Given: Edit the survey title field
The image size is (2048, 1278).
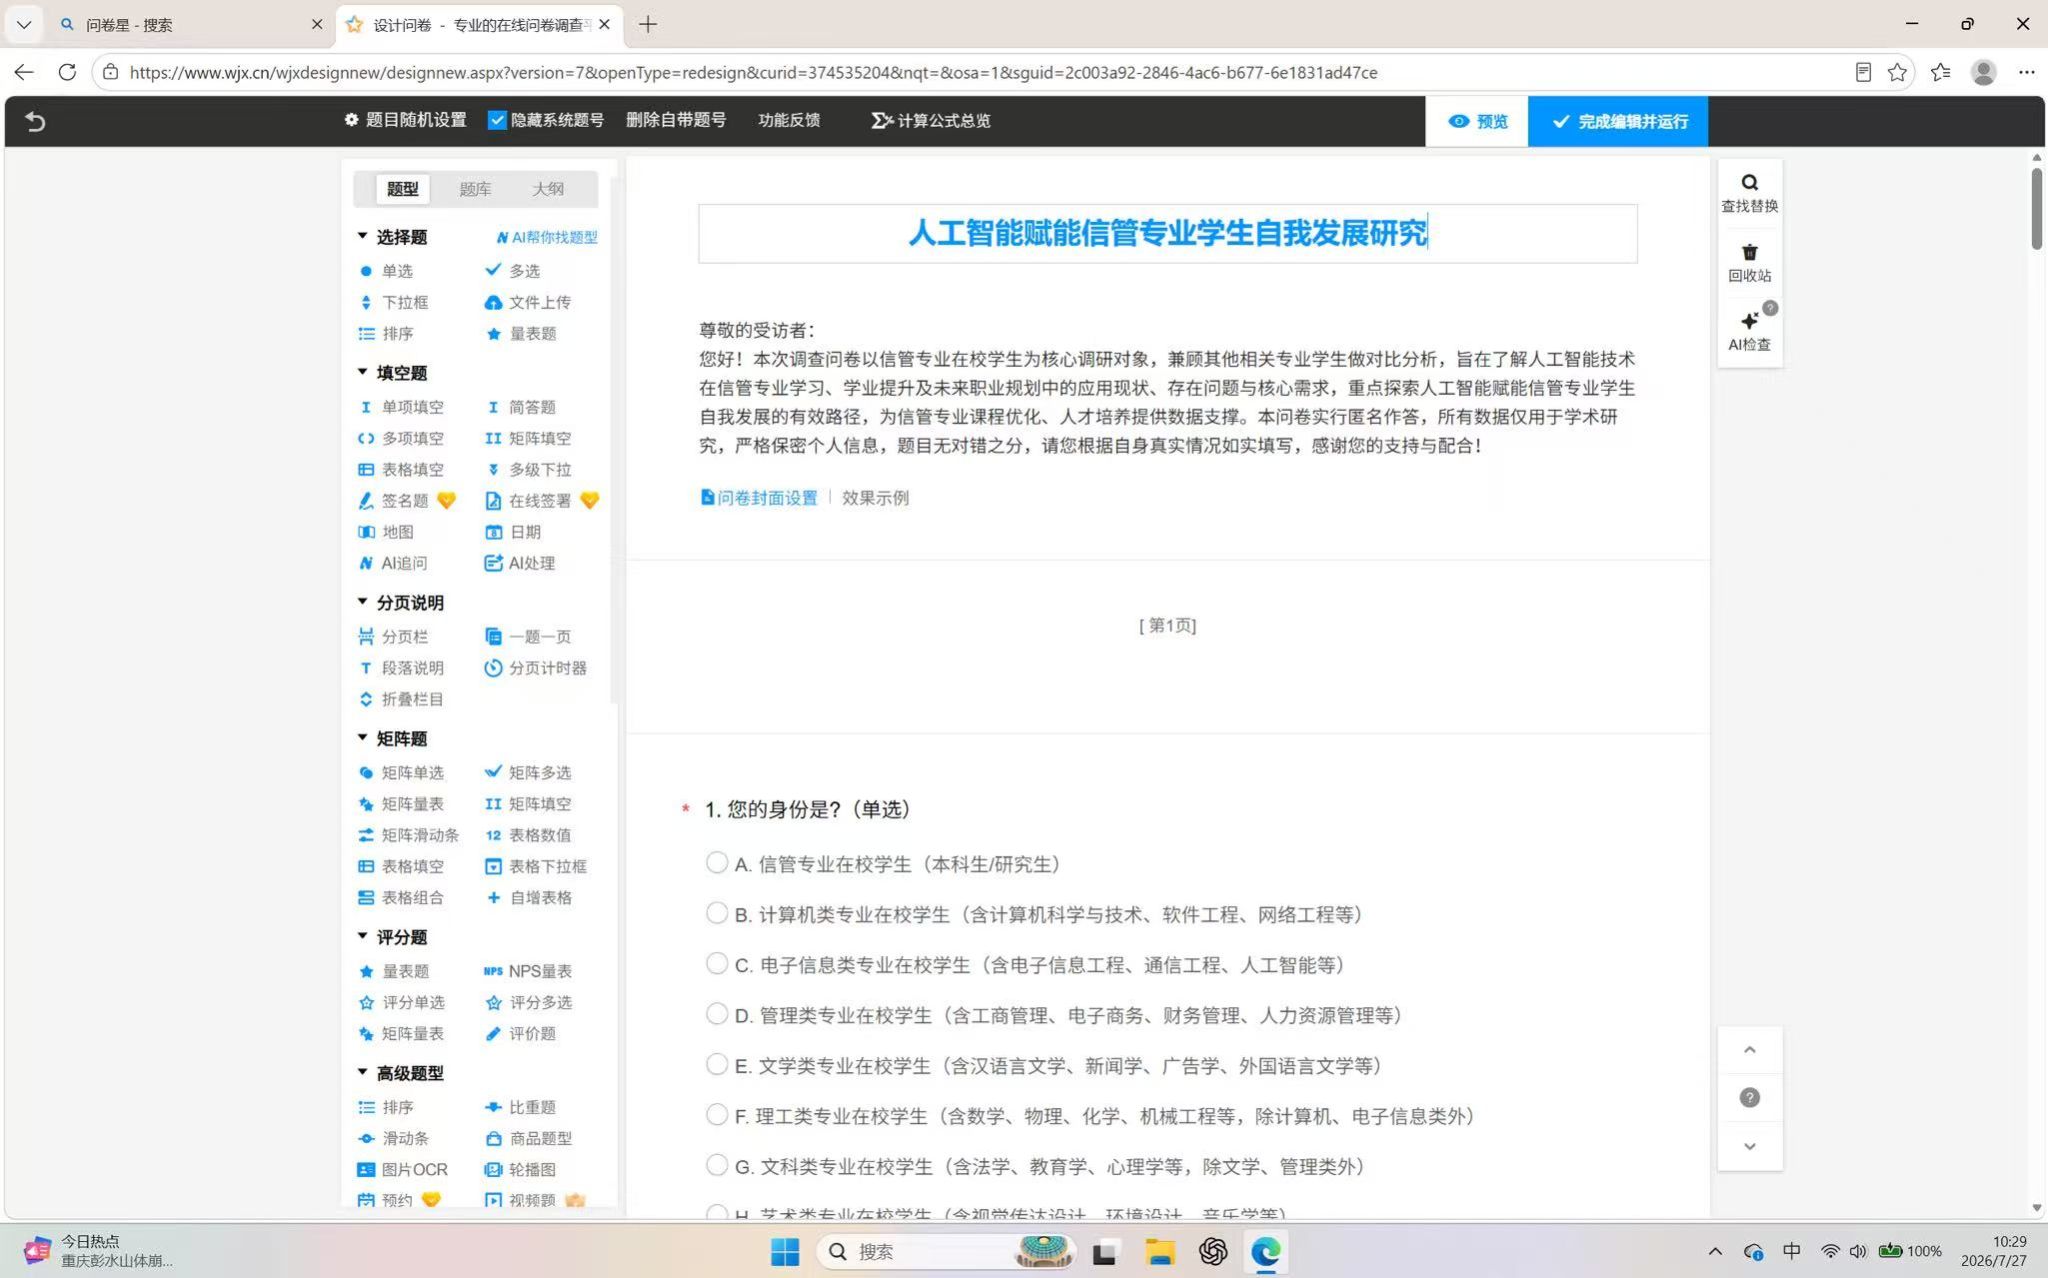Looking at the screenshot, I should coord(1167,234).
